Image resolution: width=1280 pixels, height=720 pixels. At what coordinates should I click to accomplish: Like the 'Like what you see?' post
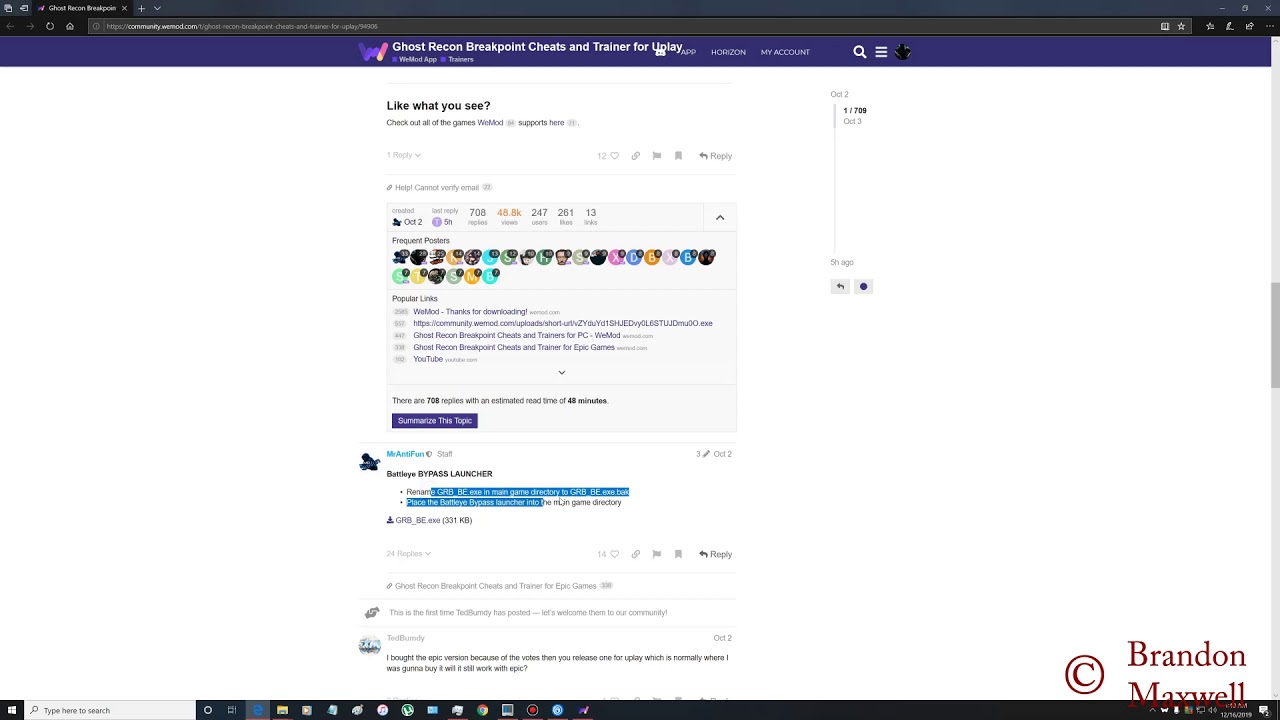point(614,156)
